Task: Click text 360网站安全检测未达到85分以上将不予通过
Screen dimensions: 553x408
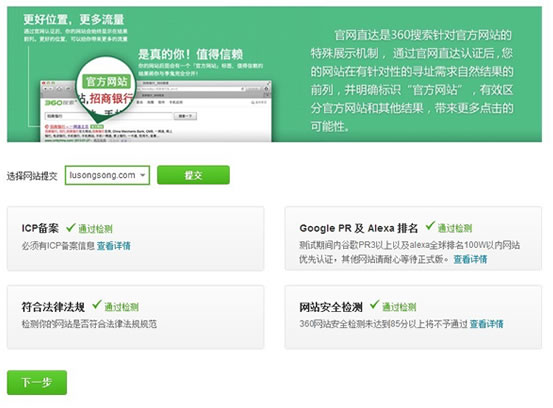Action: [x=383, y=324]
